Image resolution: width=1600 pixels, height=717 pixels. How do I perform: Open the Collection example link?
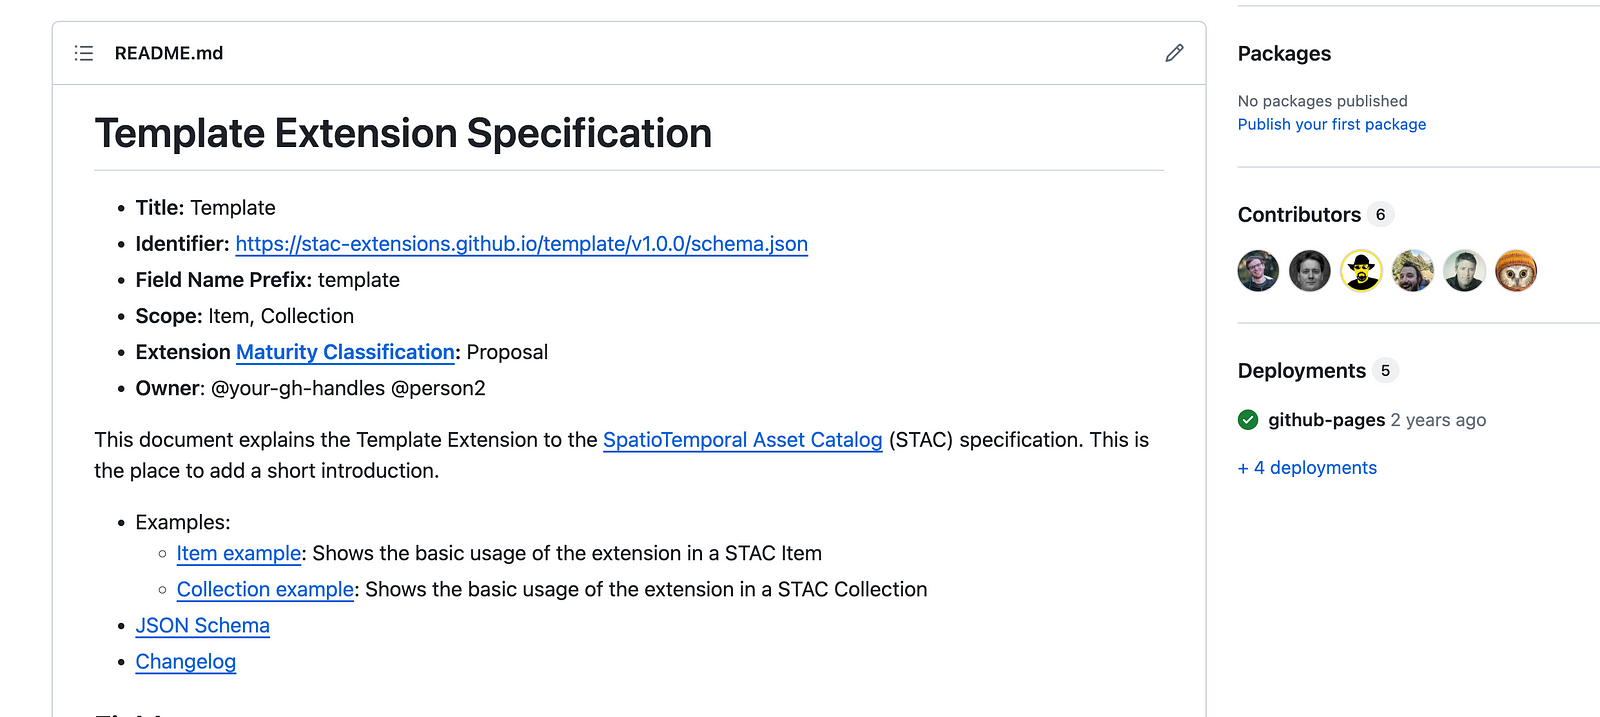264,589
